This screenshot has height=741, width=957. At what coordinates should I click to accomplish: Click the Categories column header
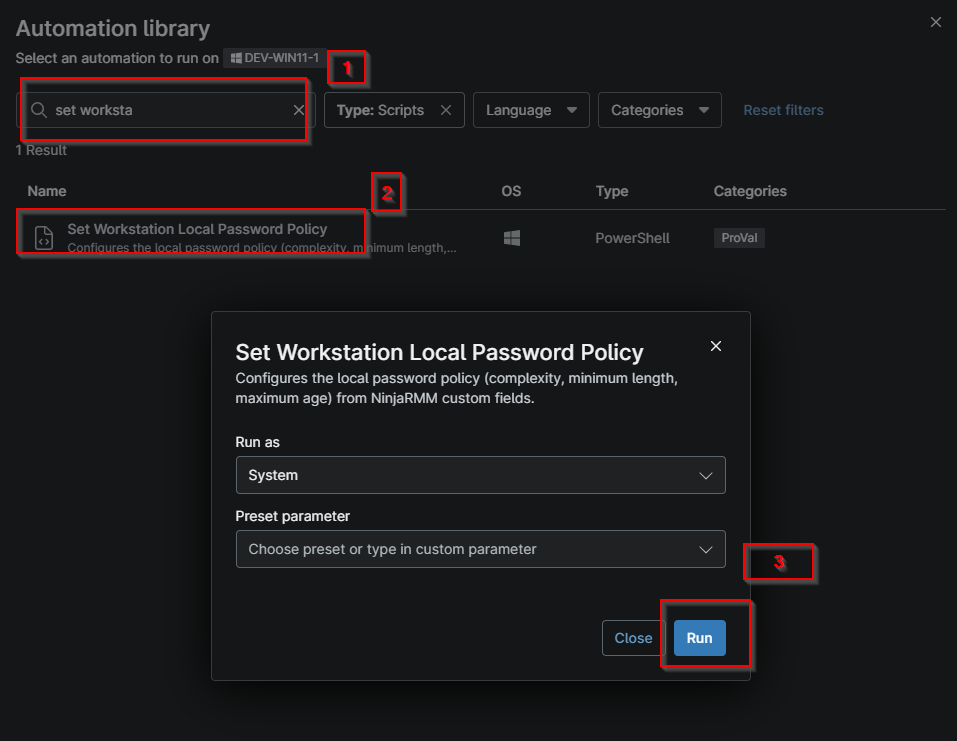click(x=750, y=191)
